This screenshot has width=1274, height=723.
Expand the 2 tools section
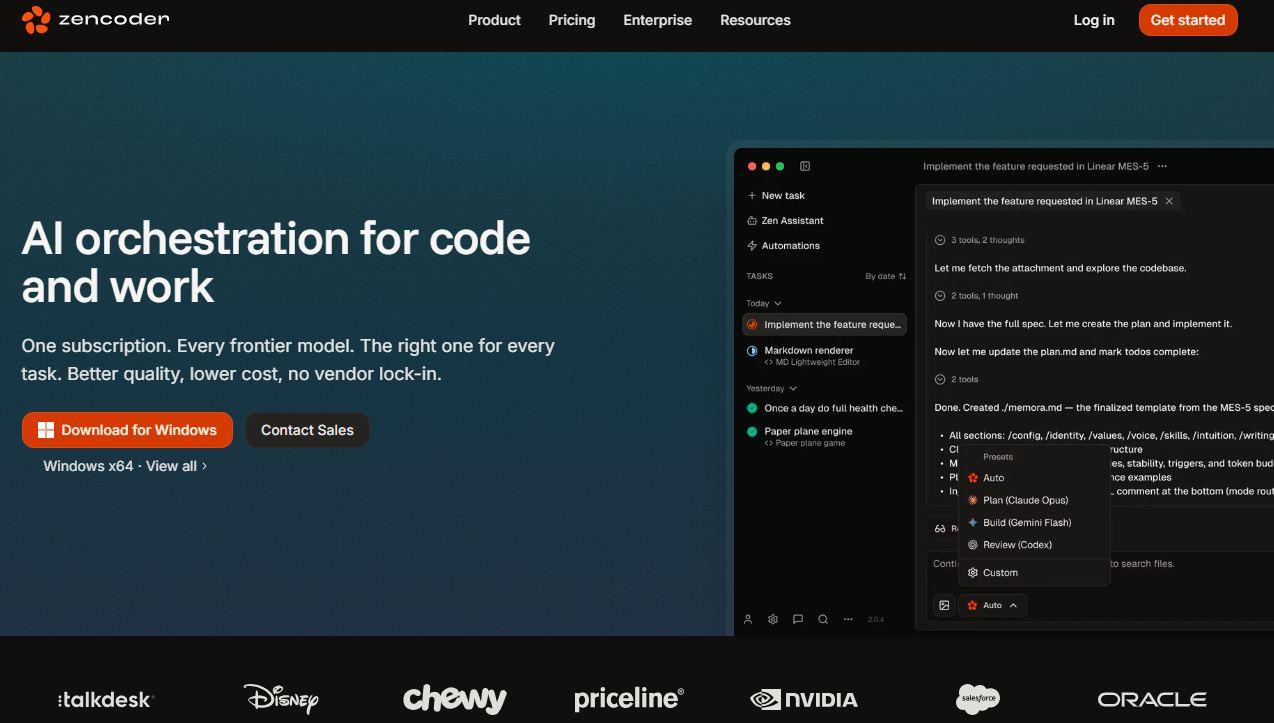957,380
